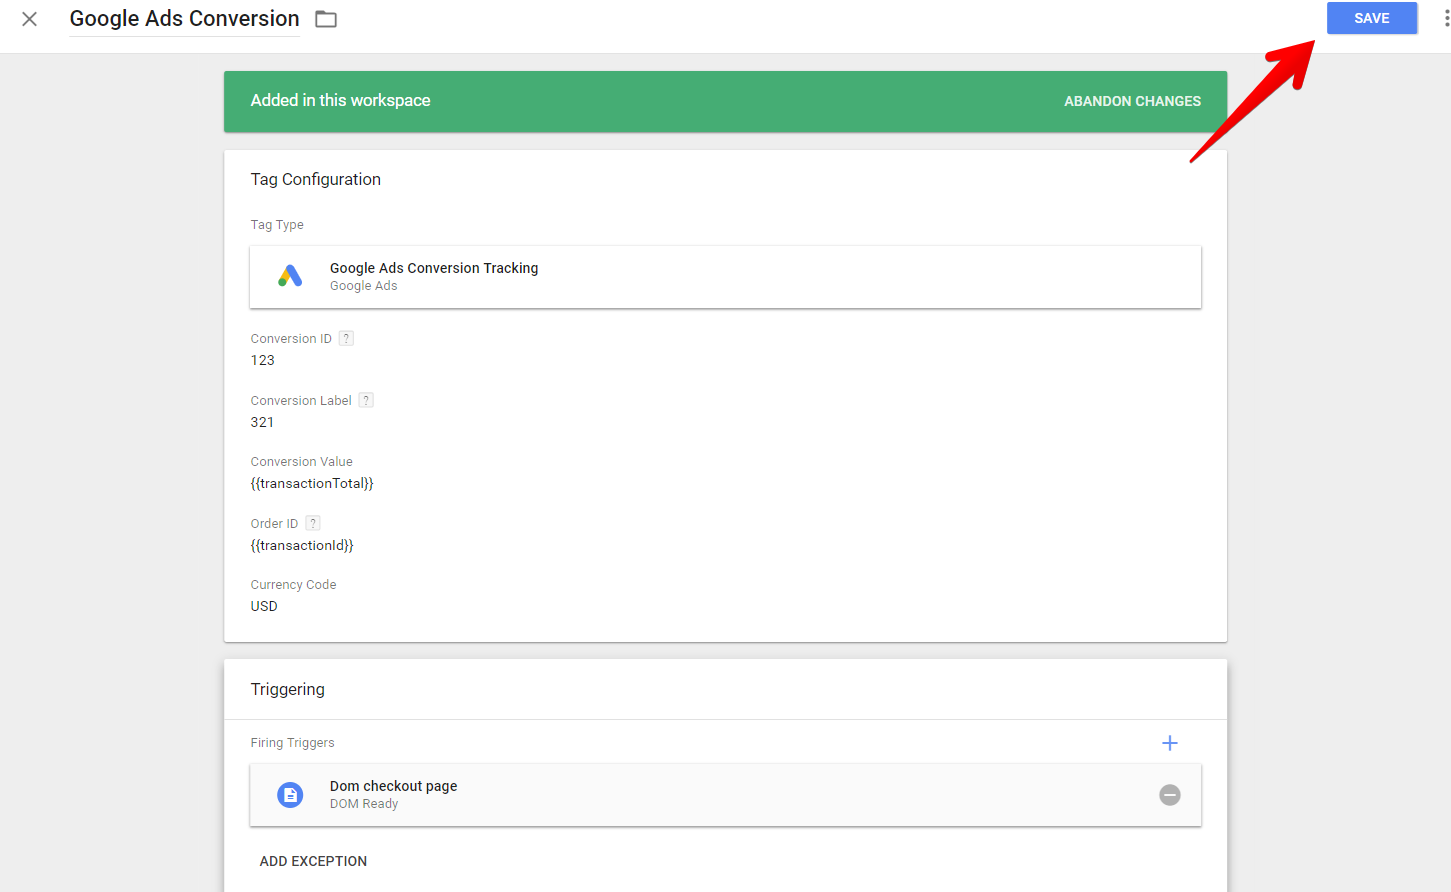The image size is (1451, 892).
Task: Select the Google Ads Conversion Tracking tag type
Action: (725, 277)
